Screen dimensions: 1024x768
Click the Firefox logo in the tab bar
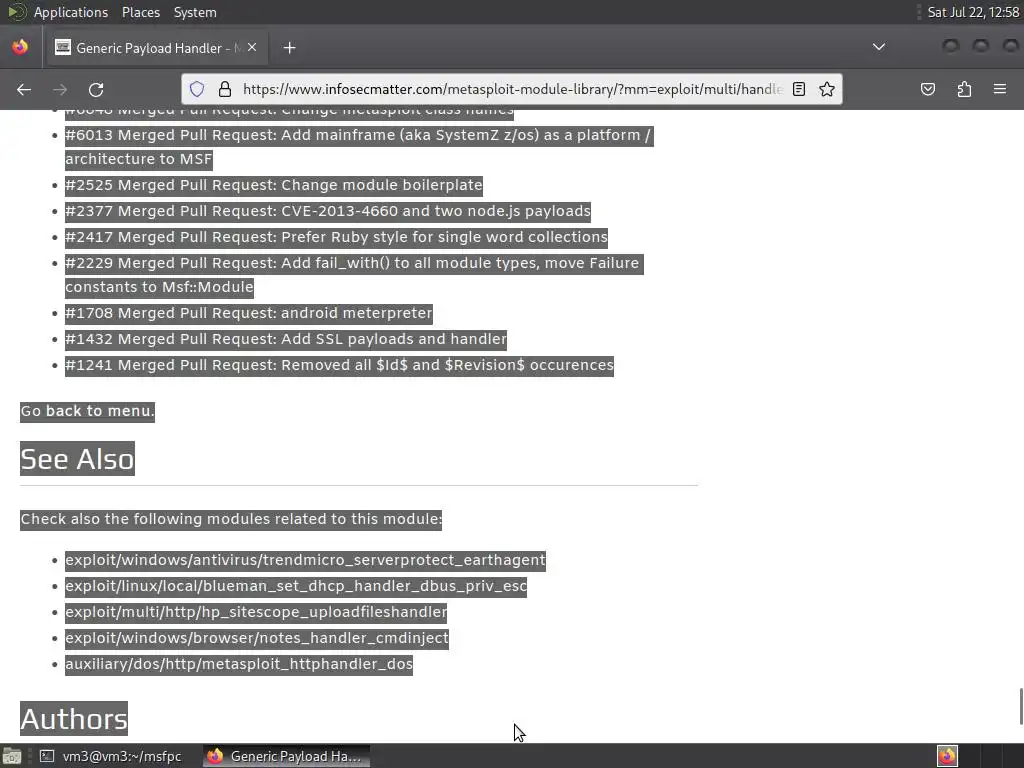coord(20,47)
